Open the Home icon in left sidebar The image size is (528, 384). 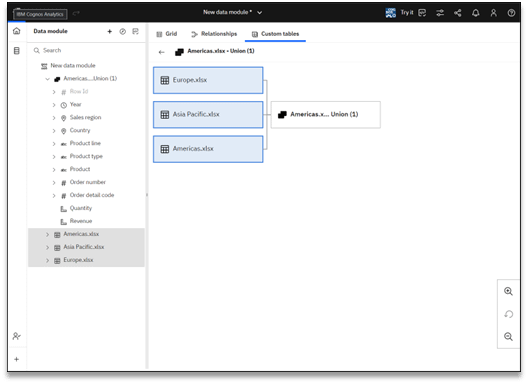[16, 31]
